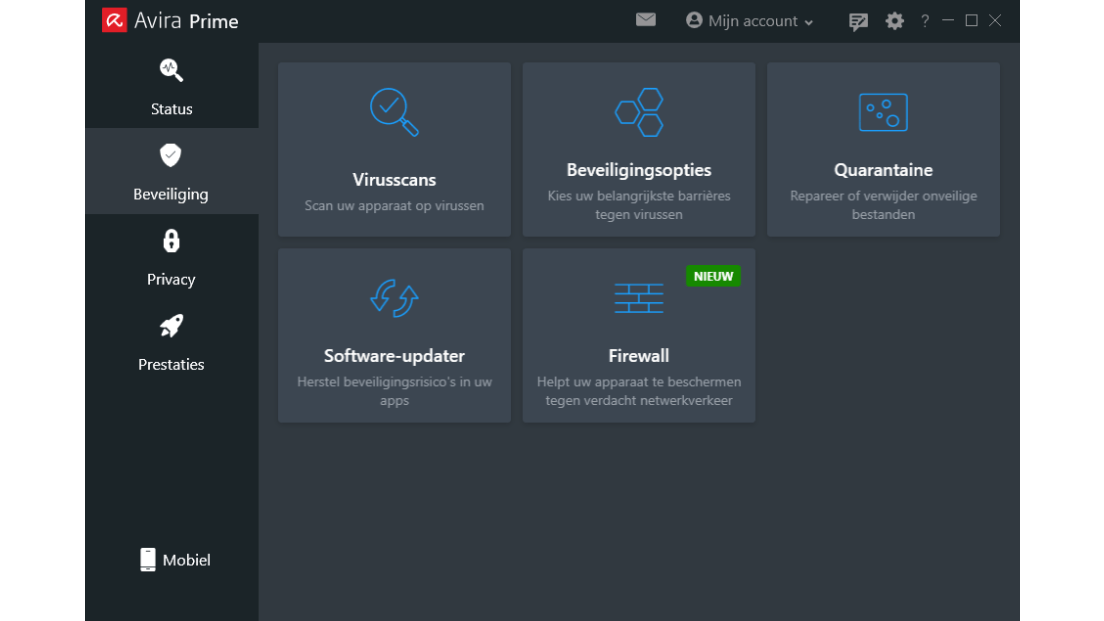The width and height of the screenshot is (1104, 621).
Task: Click the Mobiel phone icon
Action: tap(148, 560)
